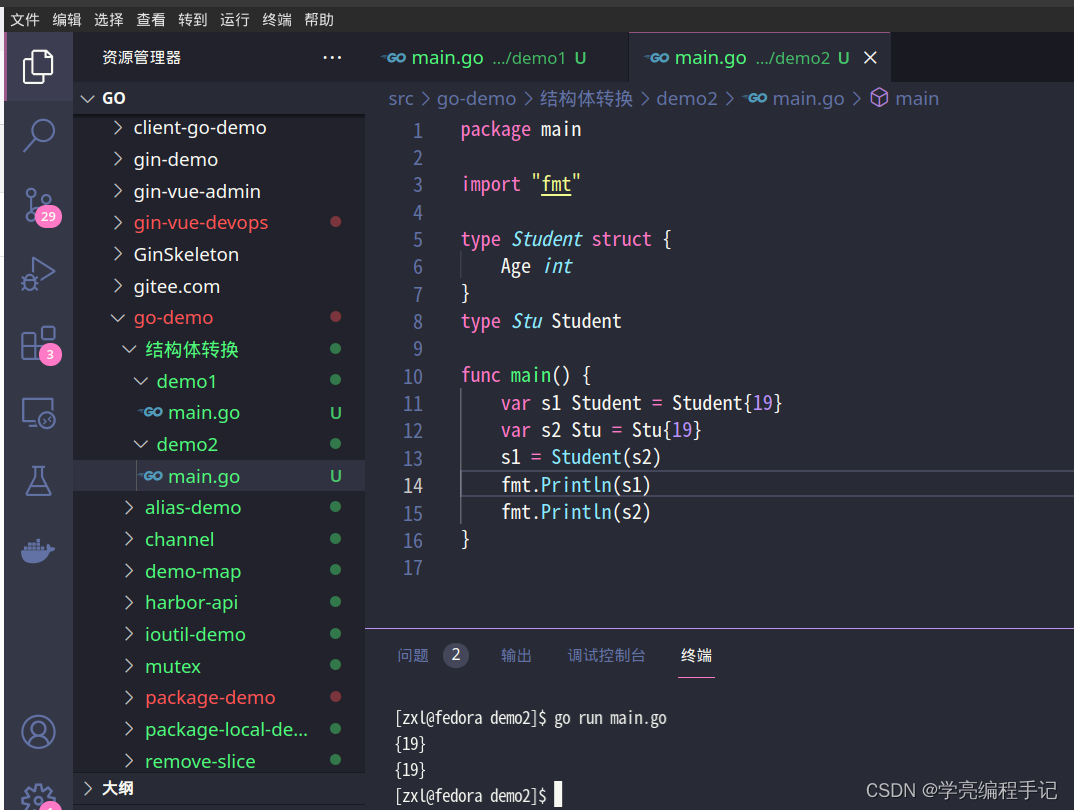Image resolution: width=1074 pixels, height=810 pixels.
Task: Expand the alias-demo folder
Action: click(x=218, y=507)
